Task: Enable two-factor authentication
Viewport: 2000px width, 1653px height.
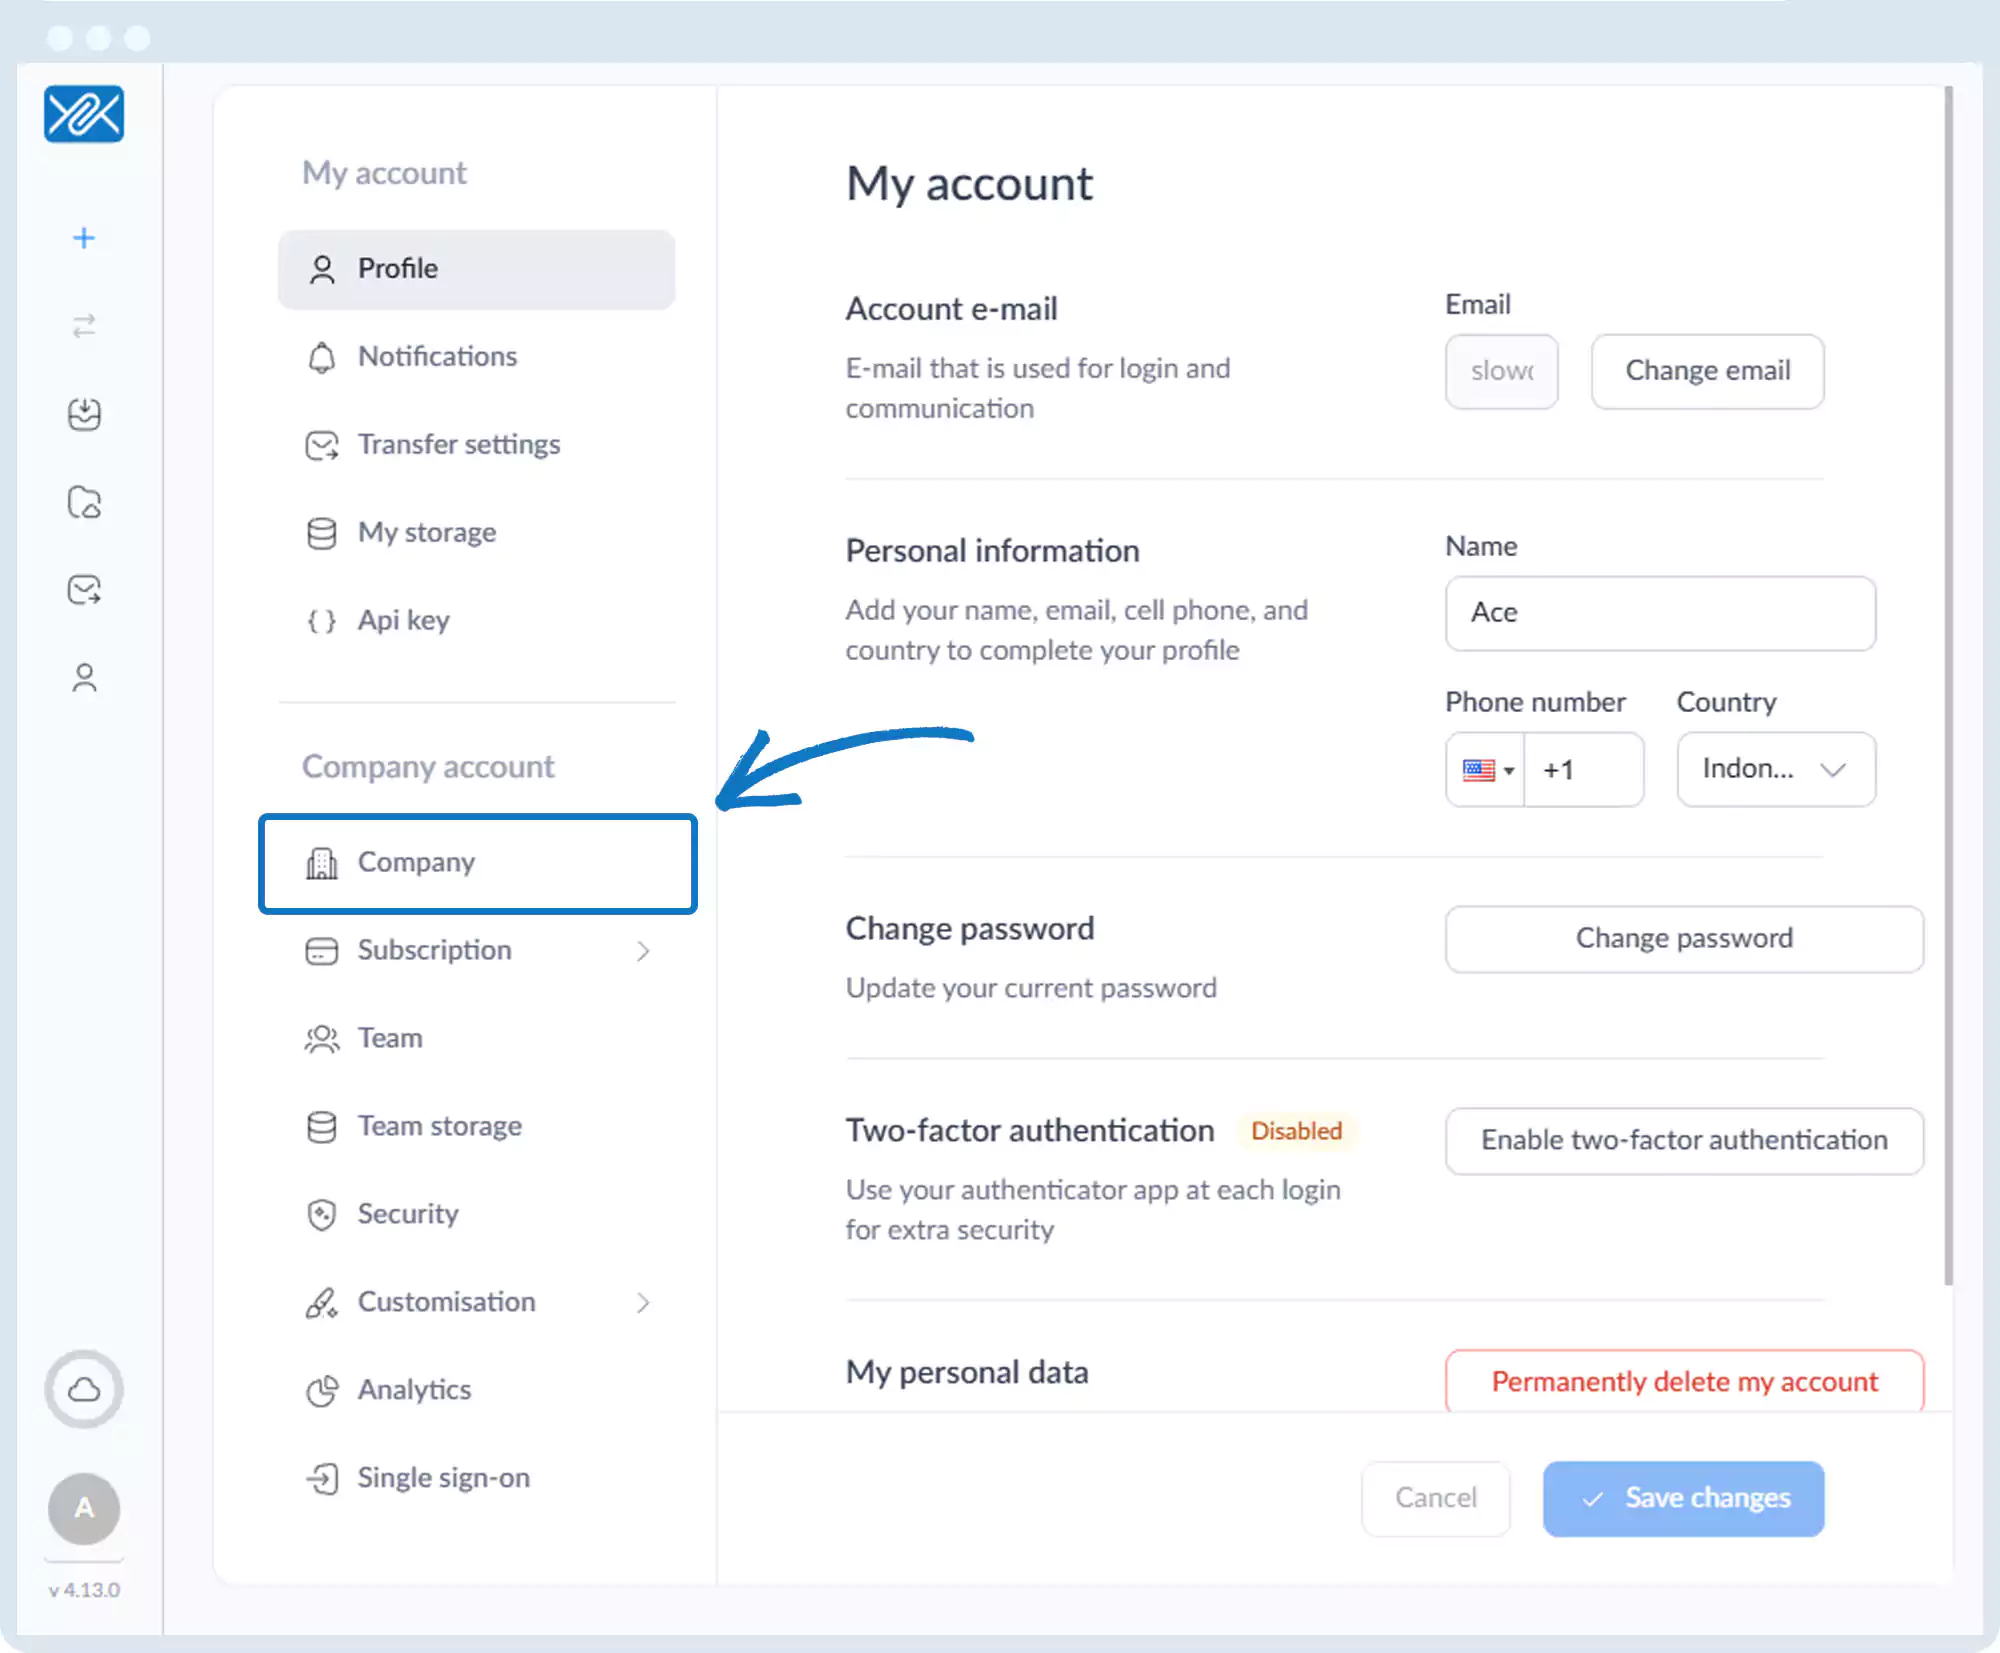Action: coord(1684,1140)
